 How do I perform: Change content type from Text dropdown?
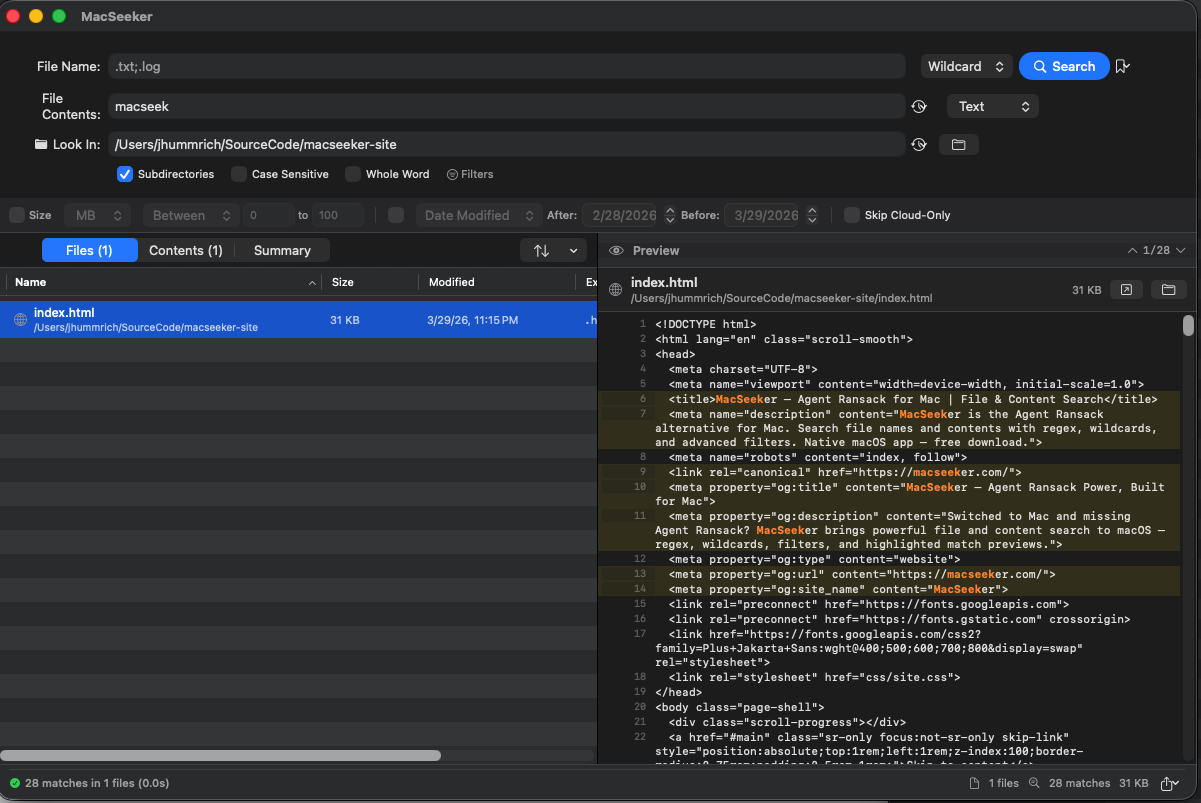[x=992, y=105]
